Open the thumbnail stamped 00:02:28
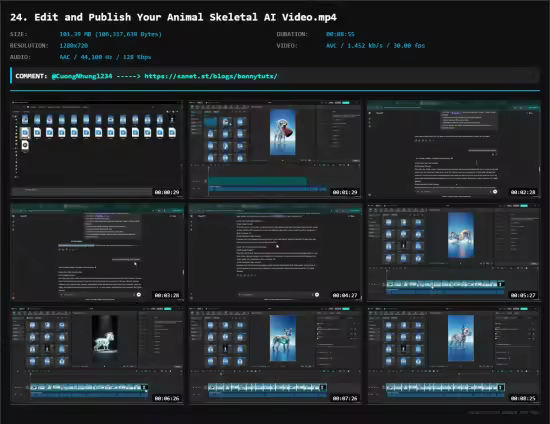 point(453,149)
